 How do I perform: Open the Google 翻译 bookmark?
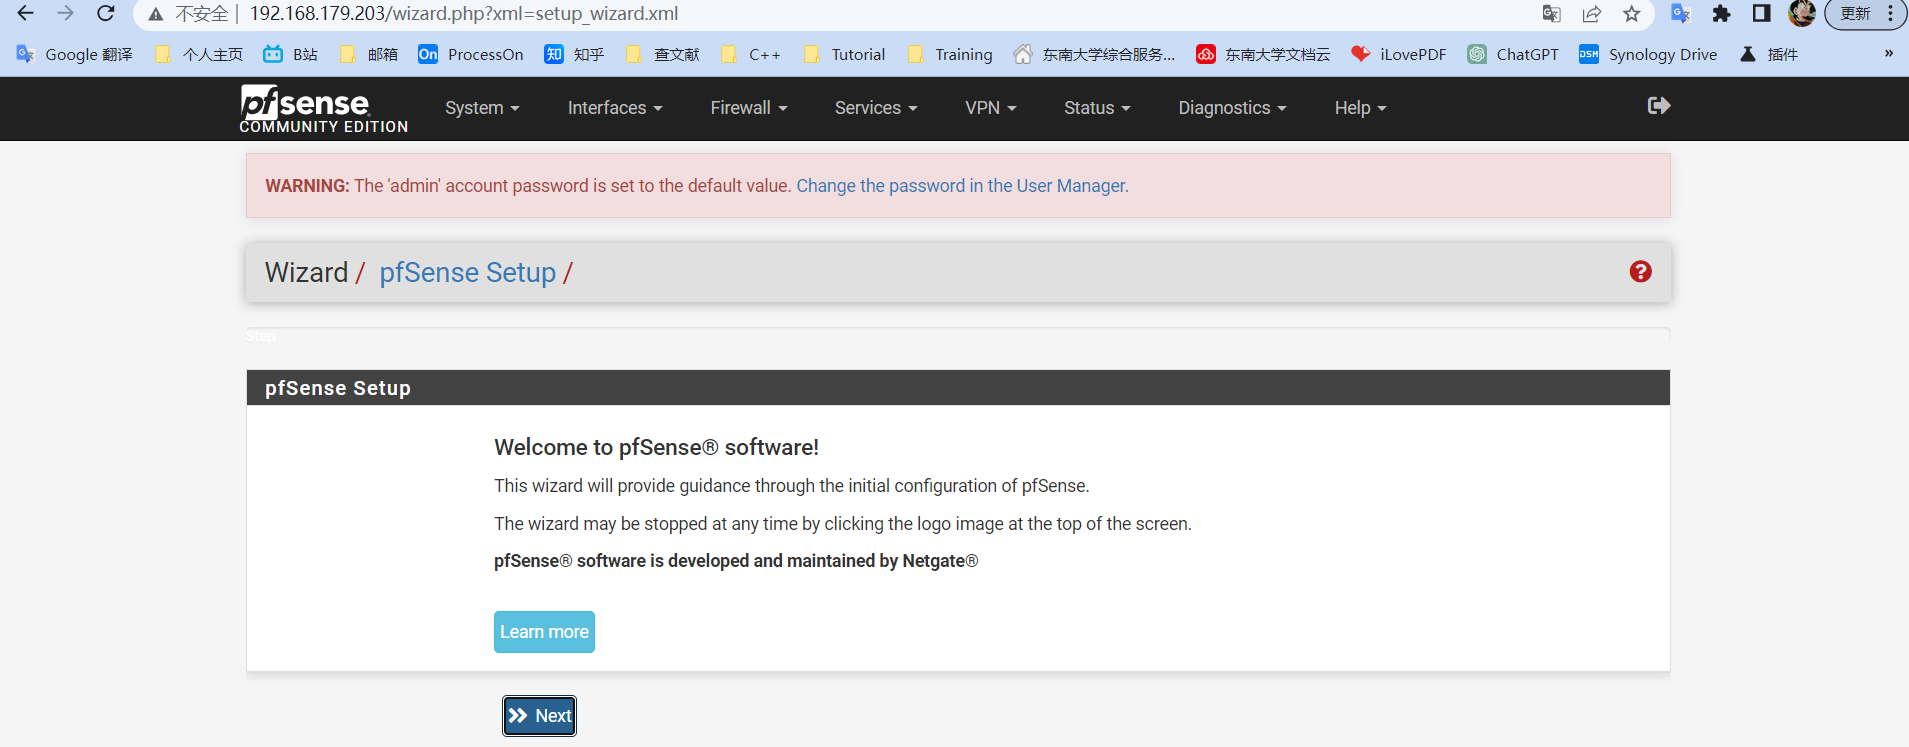pos(75,54)
